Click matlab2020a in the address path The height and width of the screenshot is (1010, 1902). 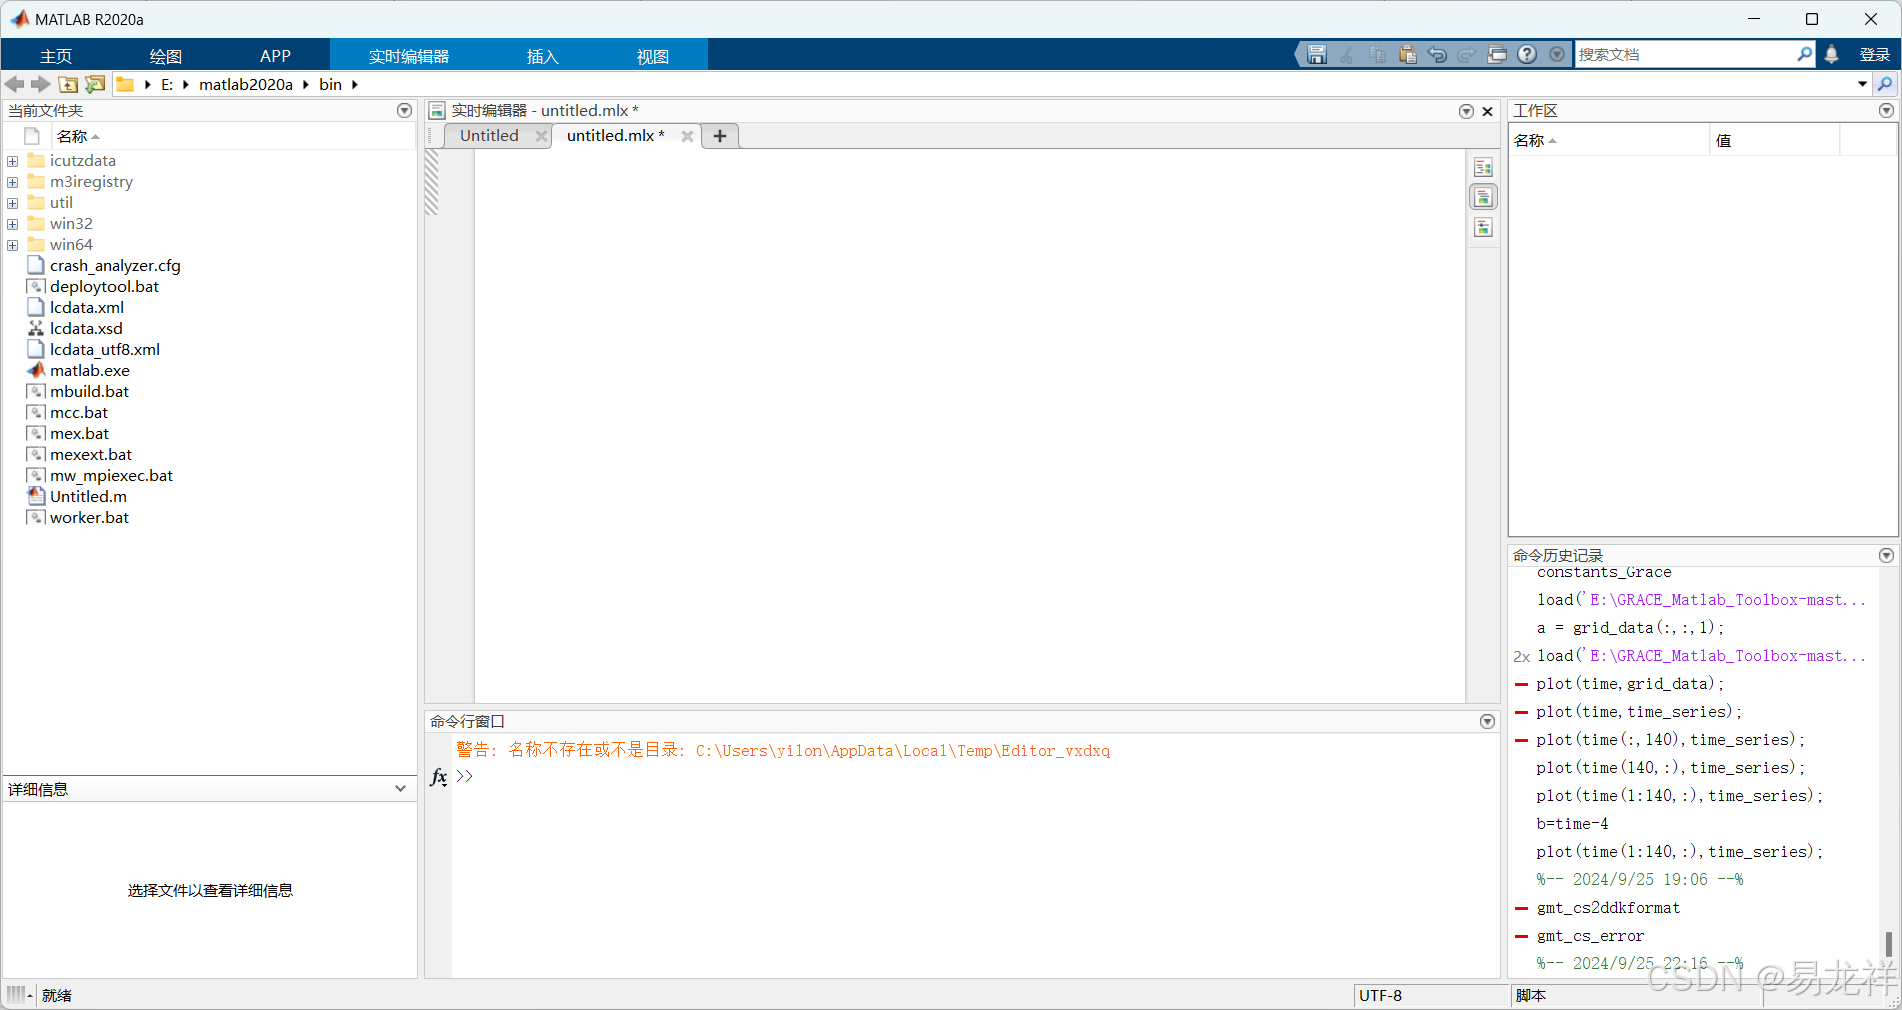point(246,84)
